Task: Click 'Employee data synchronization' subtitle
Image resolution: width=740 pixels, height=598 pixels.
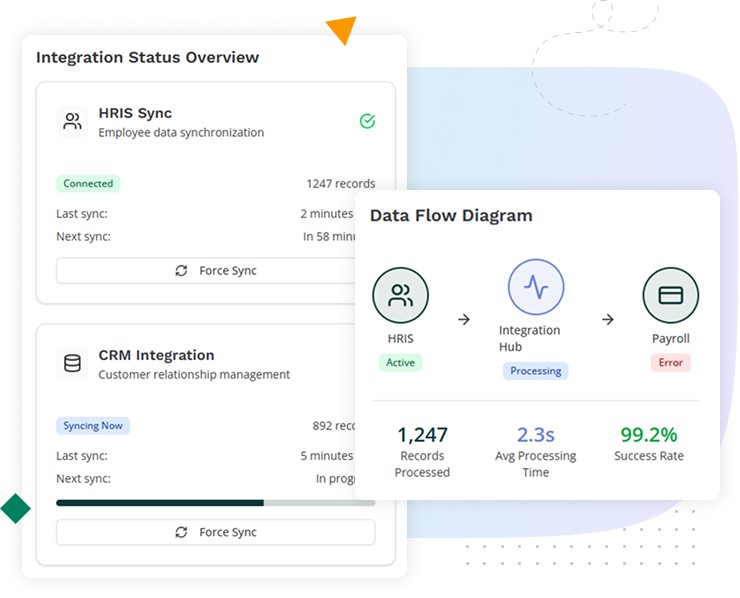Action: point(181,133)
